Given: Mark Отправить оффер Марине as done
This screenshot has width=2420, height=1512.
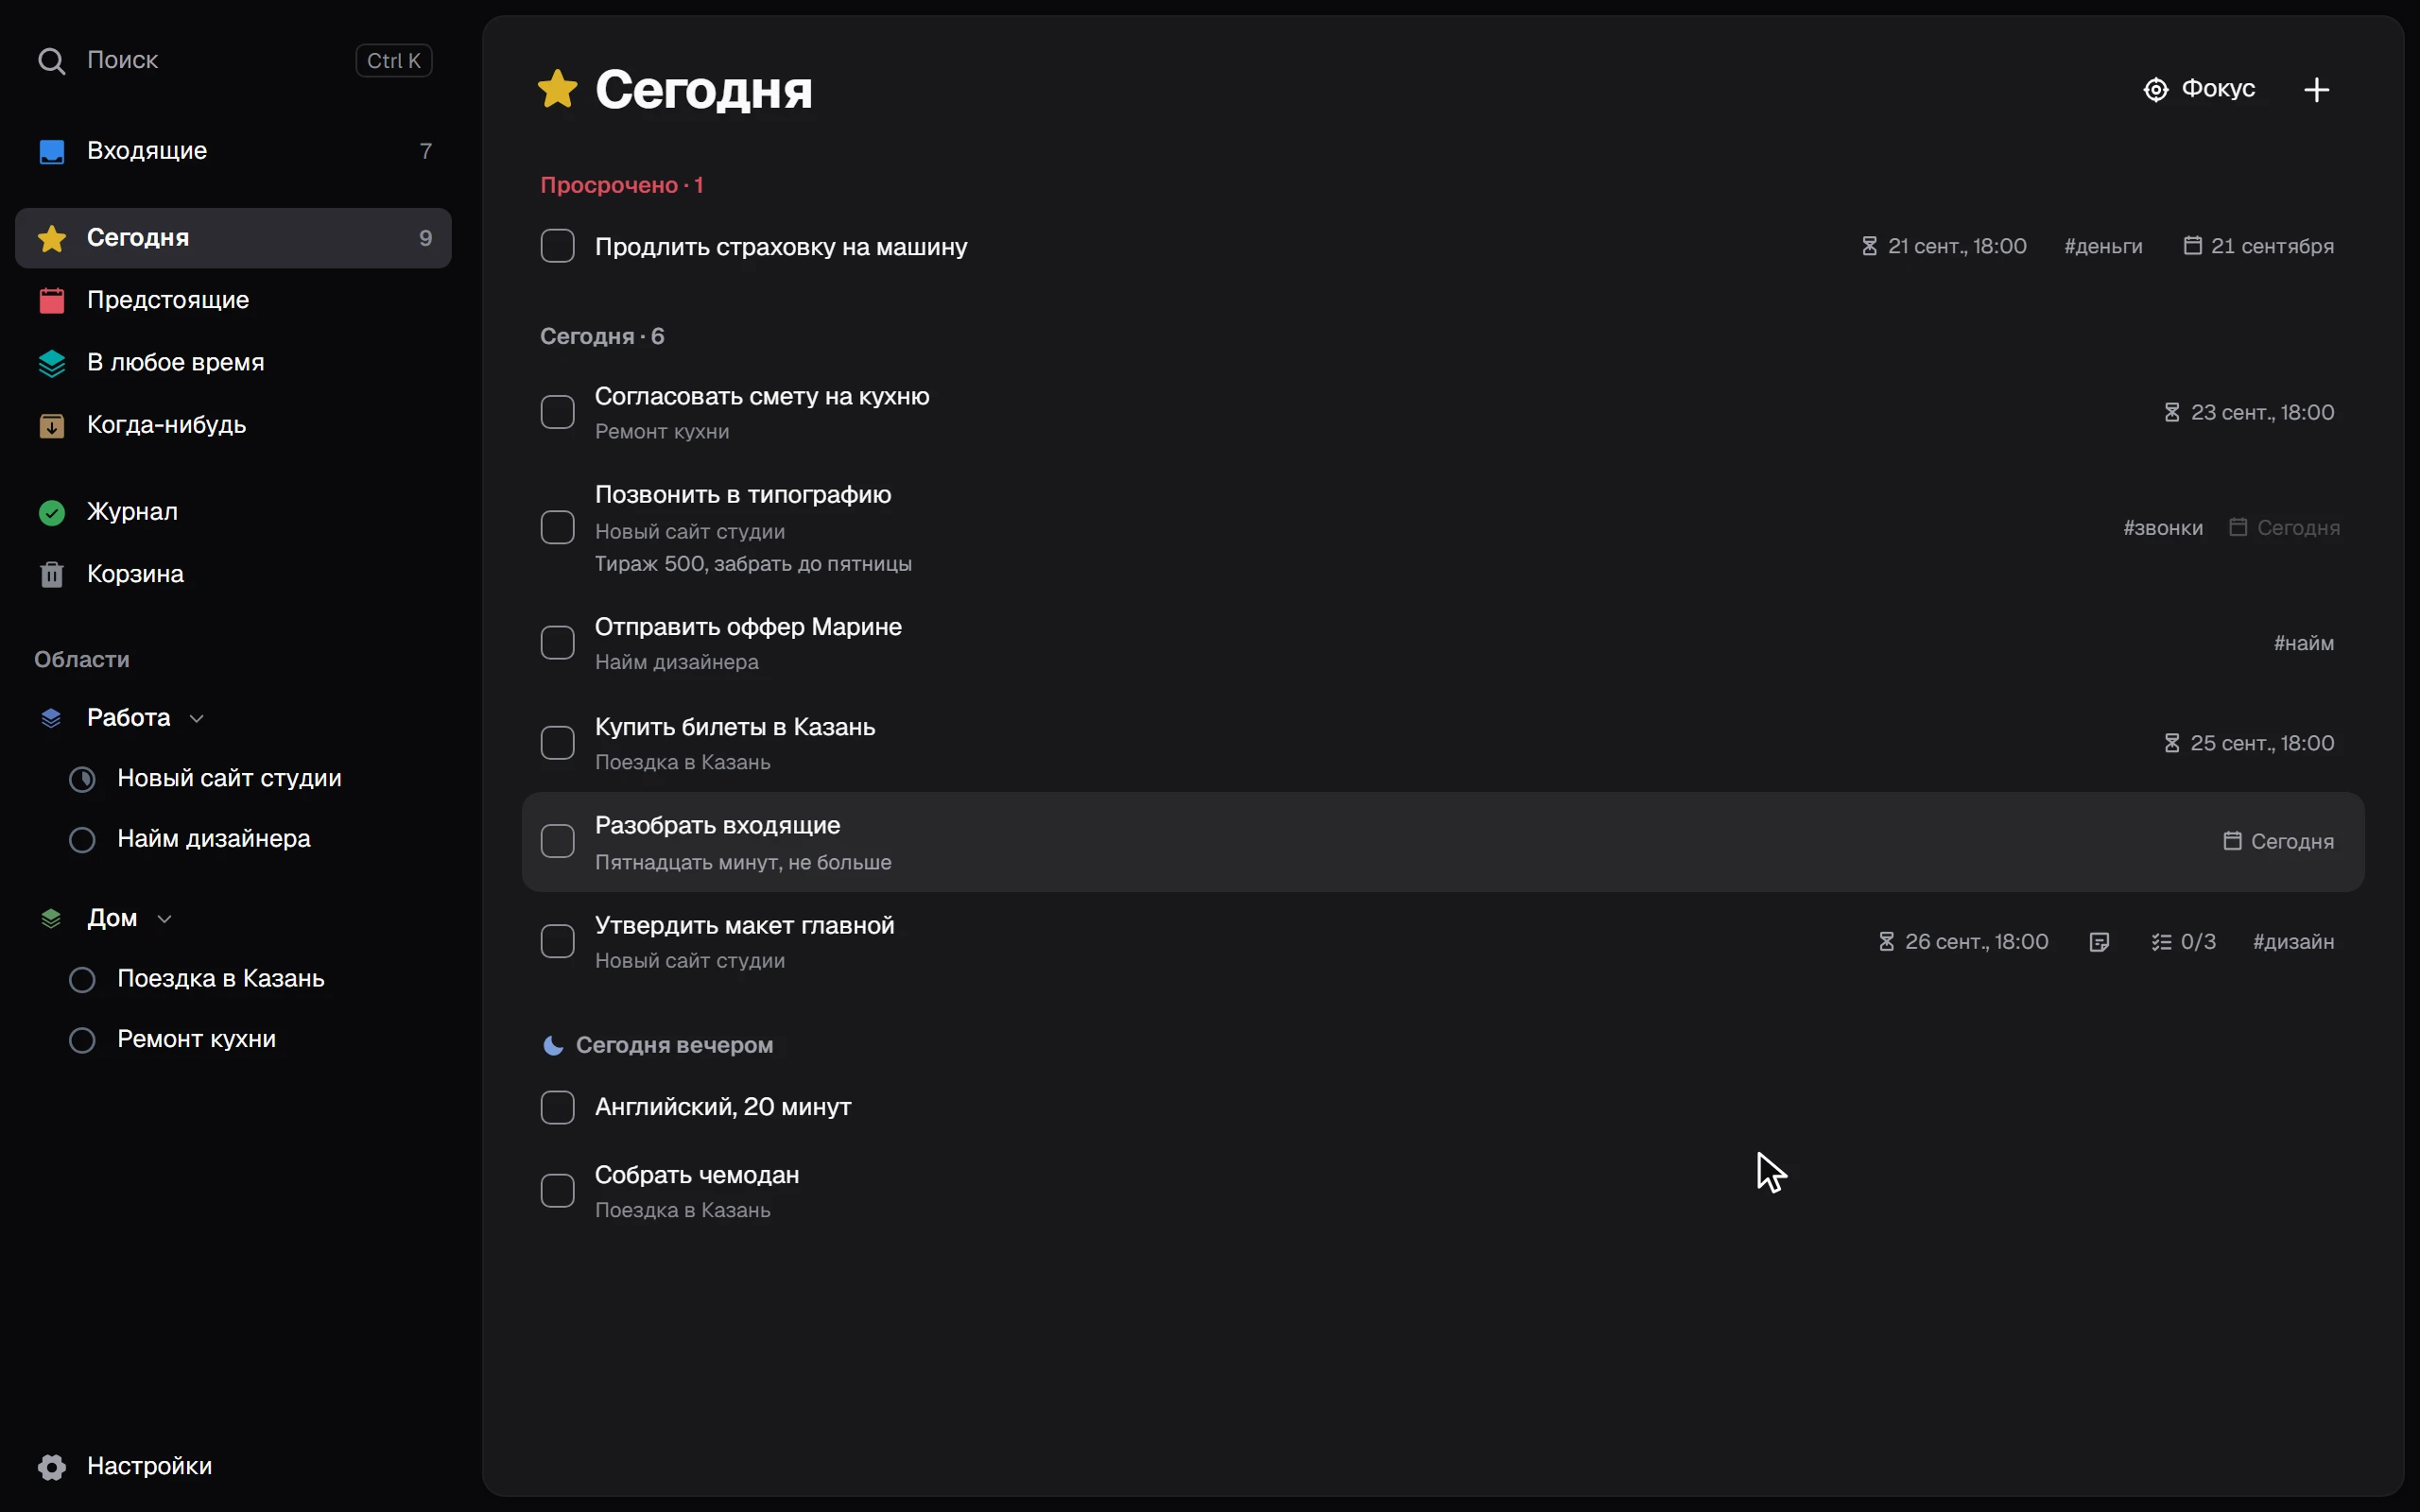Looking at the screenshot, I should (557, 643).
